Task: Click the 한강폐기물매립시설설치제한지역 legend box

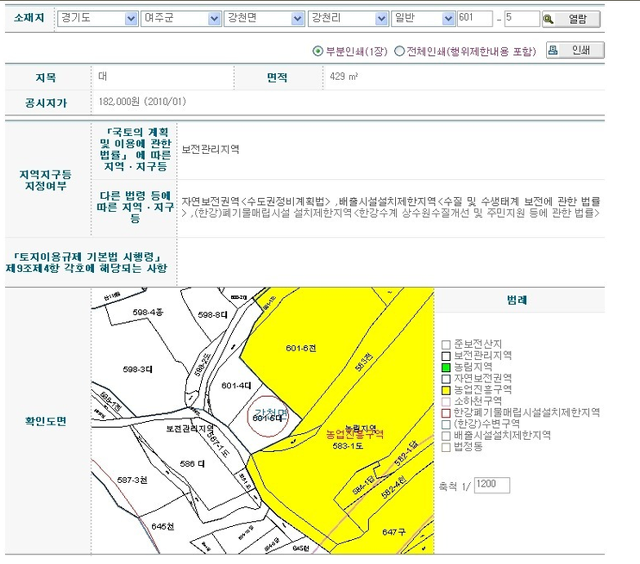Action: coord(447,412)
